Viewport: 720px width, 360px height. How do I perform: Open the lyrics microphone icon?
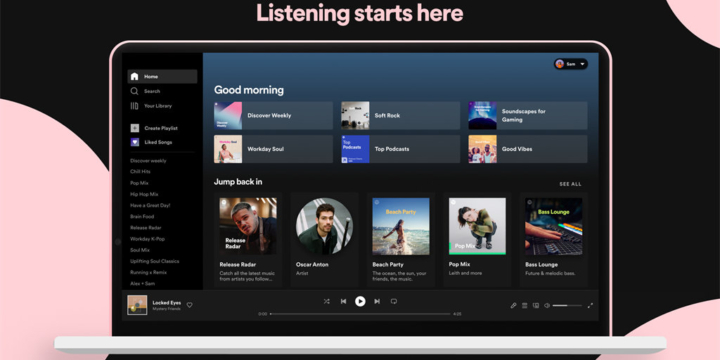pos(513,305)
